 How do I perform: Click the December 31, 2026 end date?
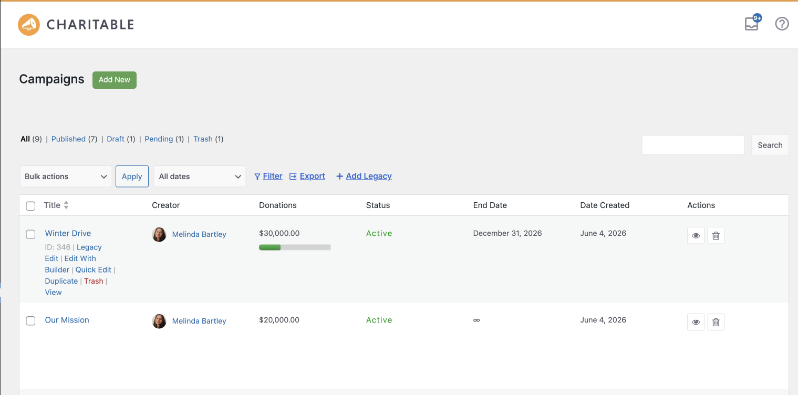(507, 233)
